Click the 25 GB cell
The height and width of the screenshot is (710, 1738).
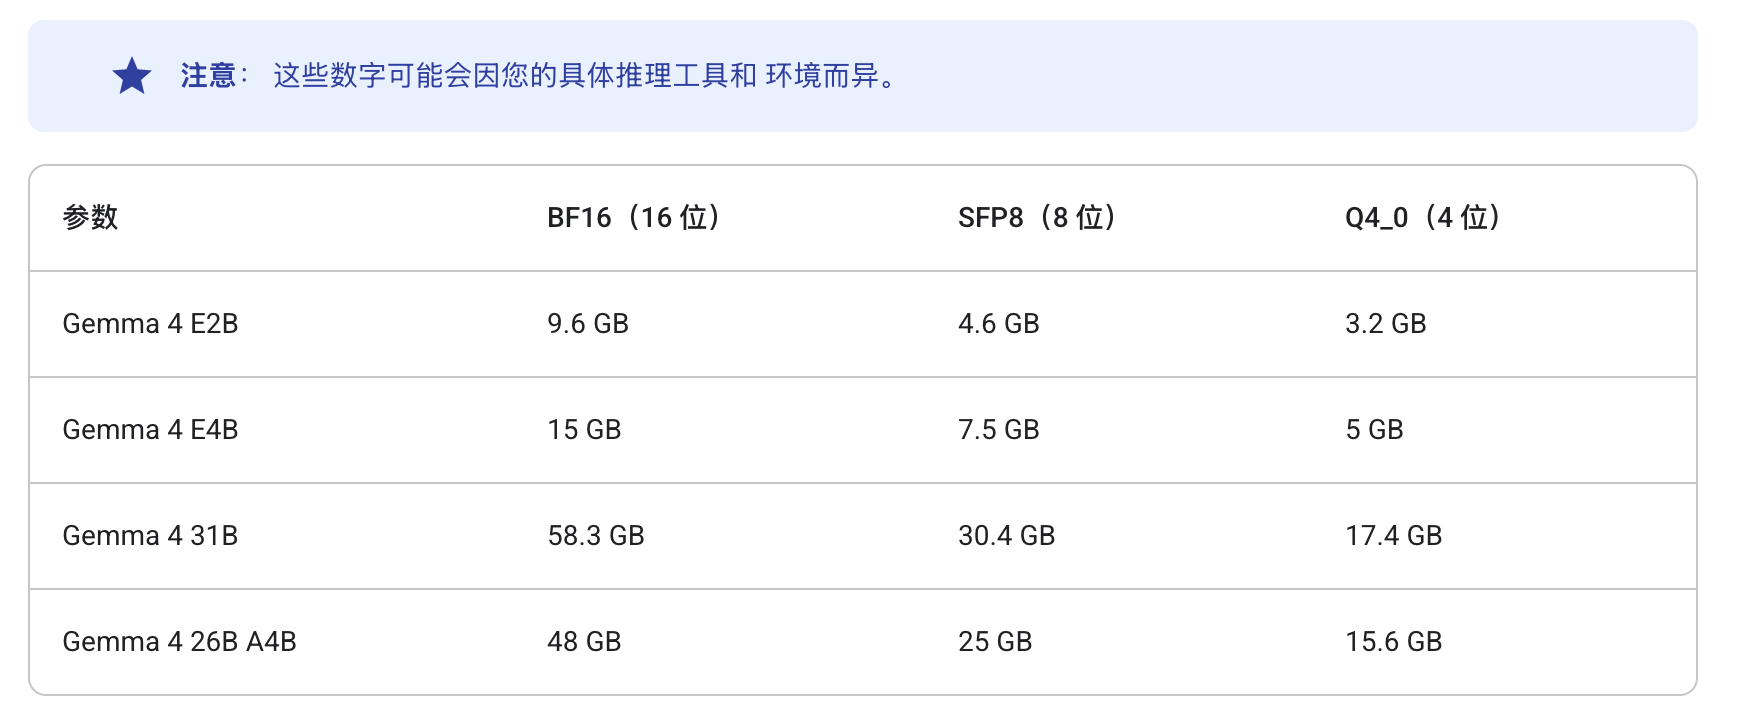pyautogui.click(x=994, y=642)
